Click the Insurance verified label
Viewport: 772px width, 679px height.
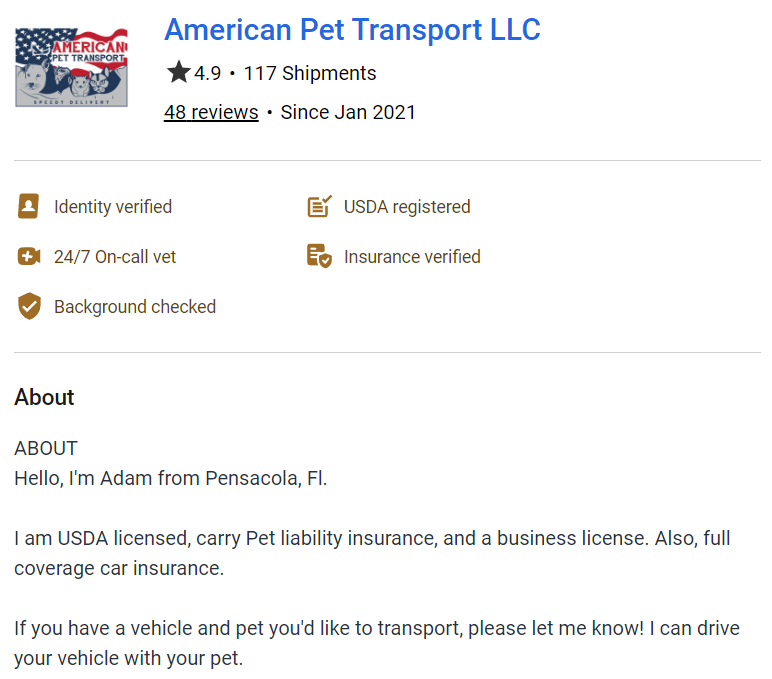click(x=412, y=257)
